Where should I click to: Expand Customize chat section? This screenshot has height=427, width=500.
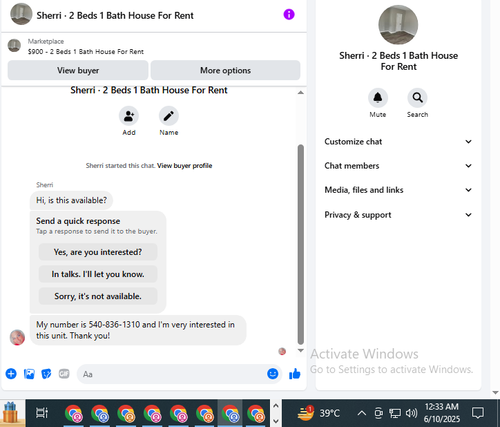(x=398, y=142)
